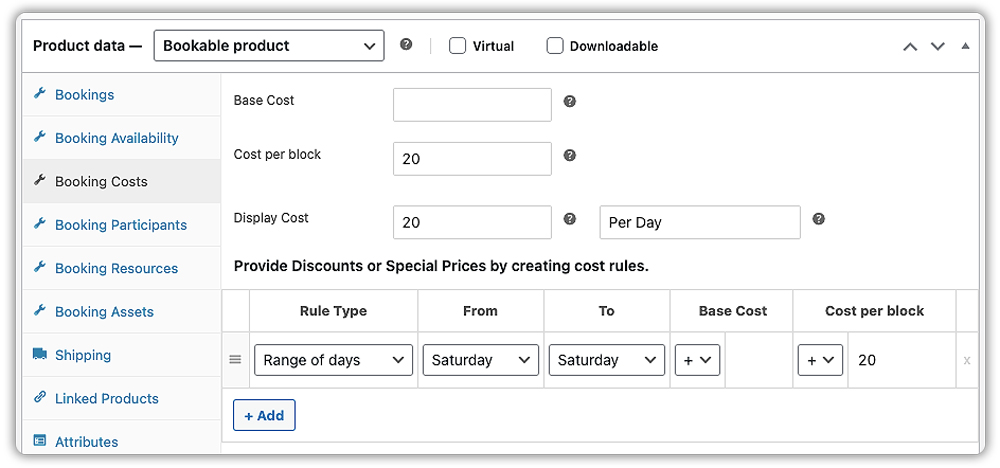Click the wrench icon beside Booking Assets
The height and width of the screenshot is (468, 1000).
[40, 311]
